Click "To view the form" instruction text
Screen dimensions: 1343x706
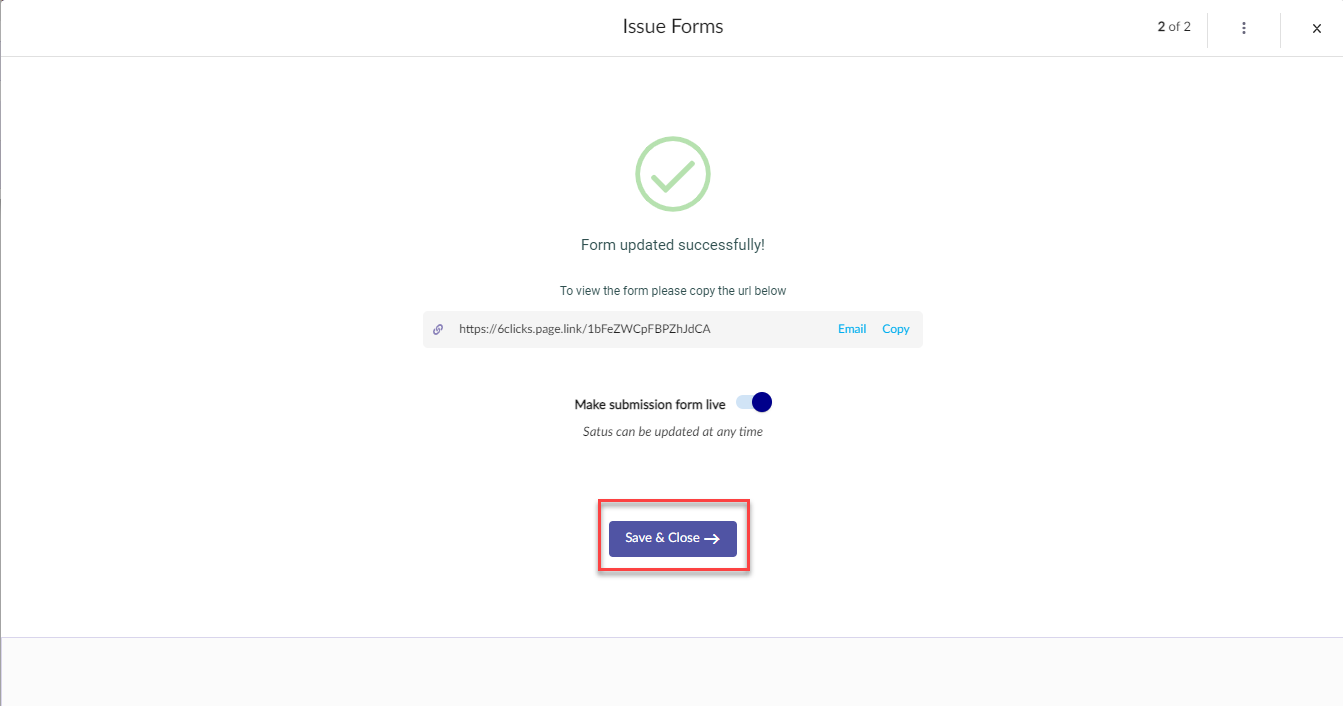[673, 291]
